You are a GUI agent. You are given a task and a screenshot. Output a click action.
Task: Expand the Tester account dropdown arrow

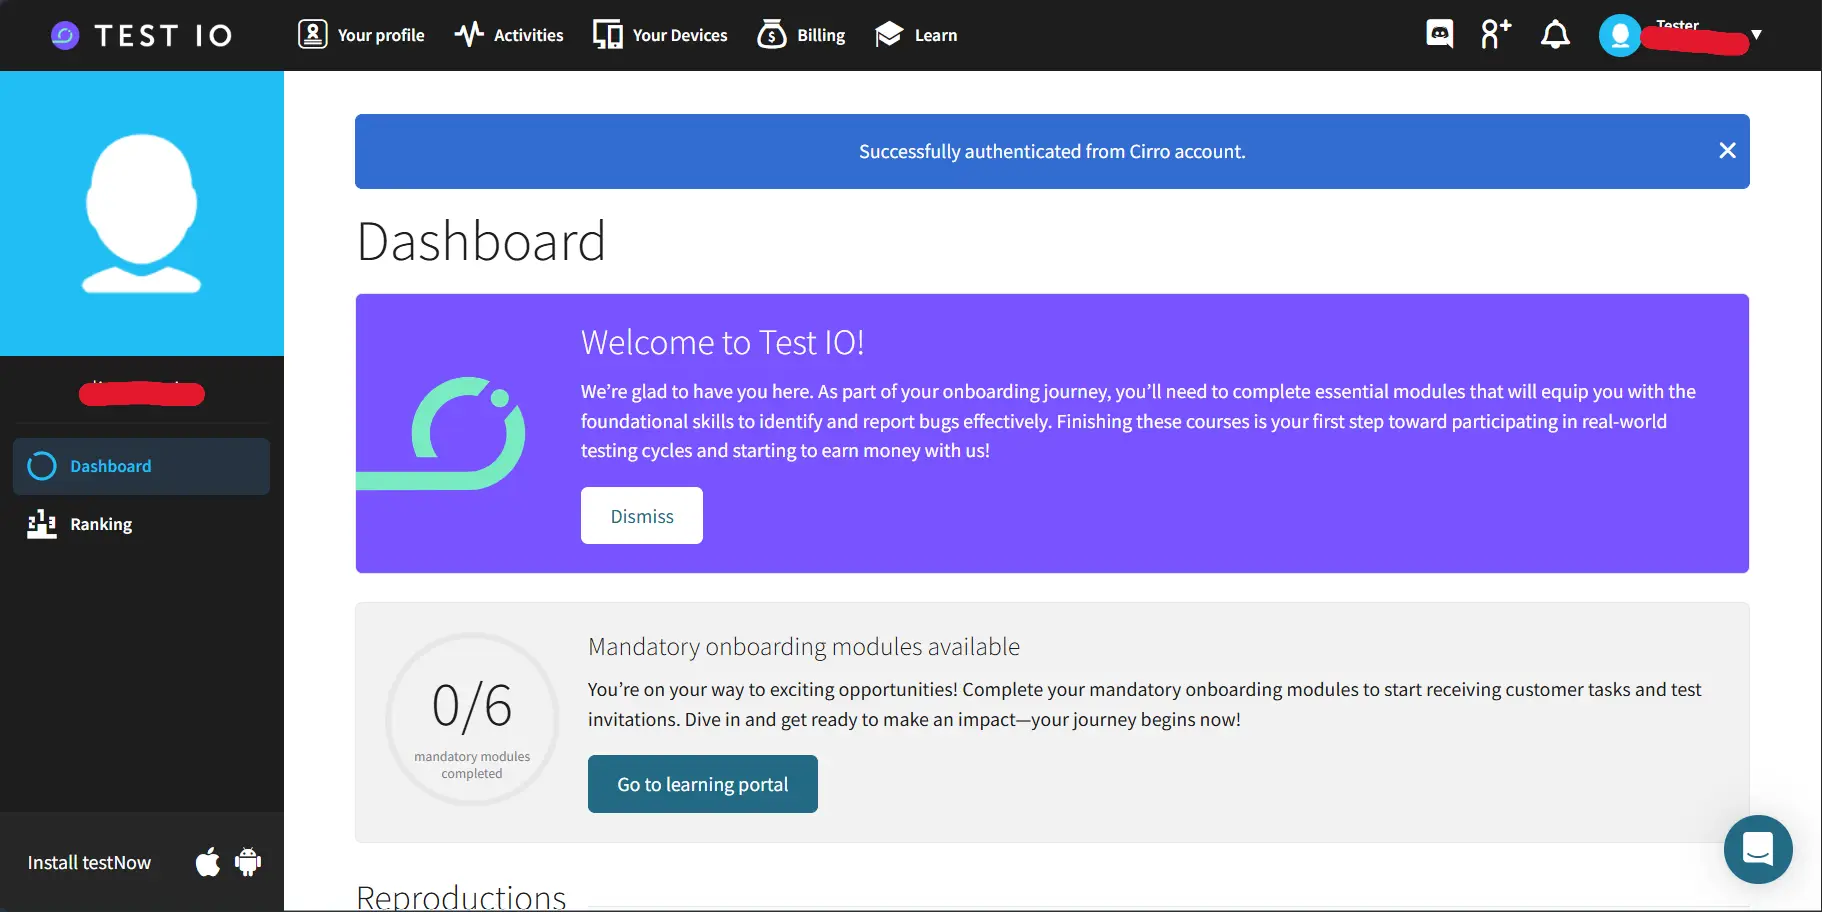click(x=1756, y=35)
